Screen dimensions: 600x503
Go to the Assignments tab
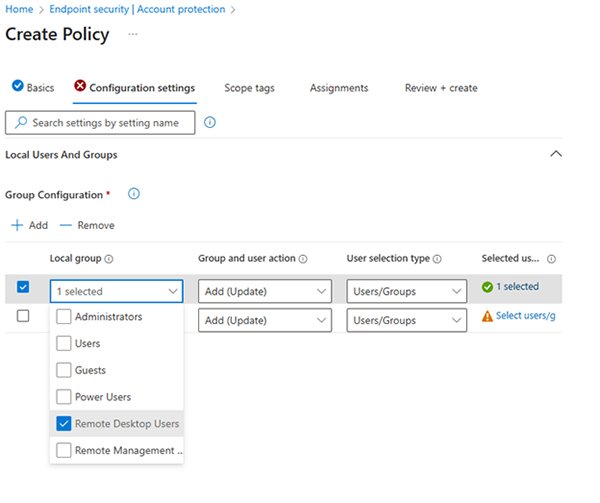(x=339, y=88)
